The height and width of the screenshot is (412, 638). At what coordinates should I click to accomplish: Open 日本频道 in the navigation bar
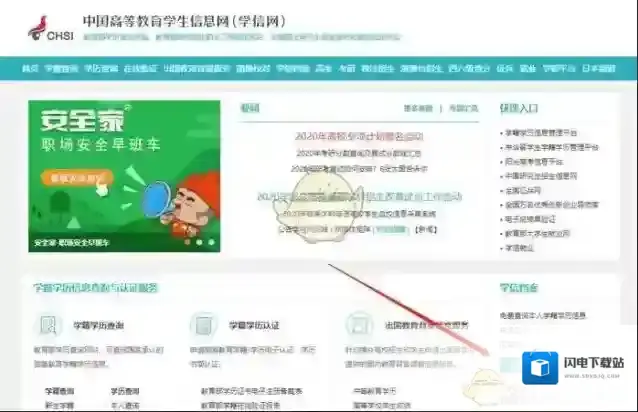coord(599,69)
